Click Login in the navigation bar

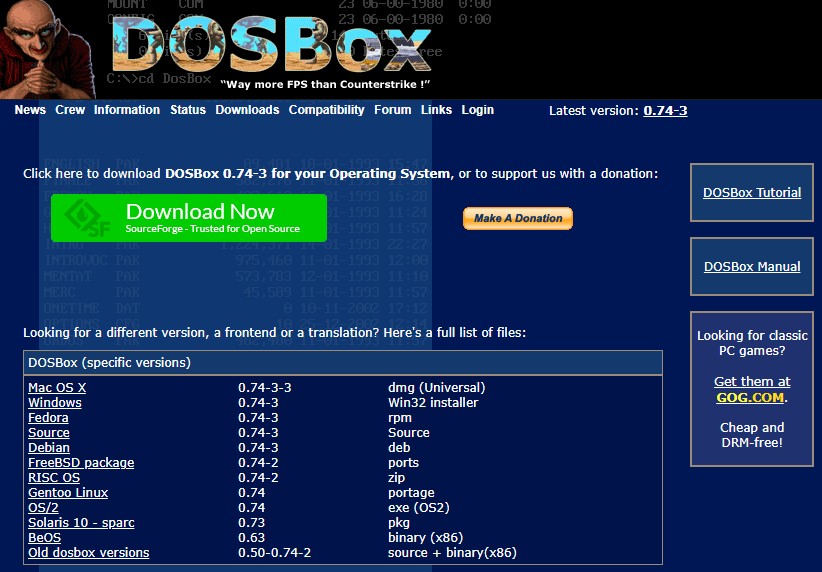point(478,110)
